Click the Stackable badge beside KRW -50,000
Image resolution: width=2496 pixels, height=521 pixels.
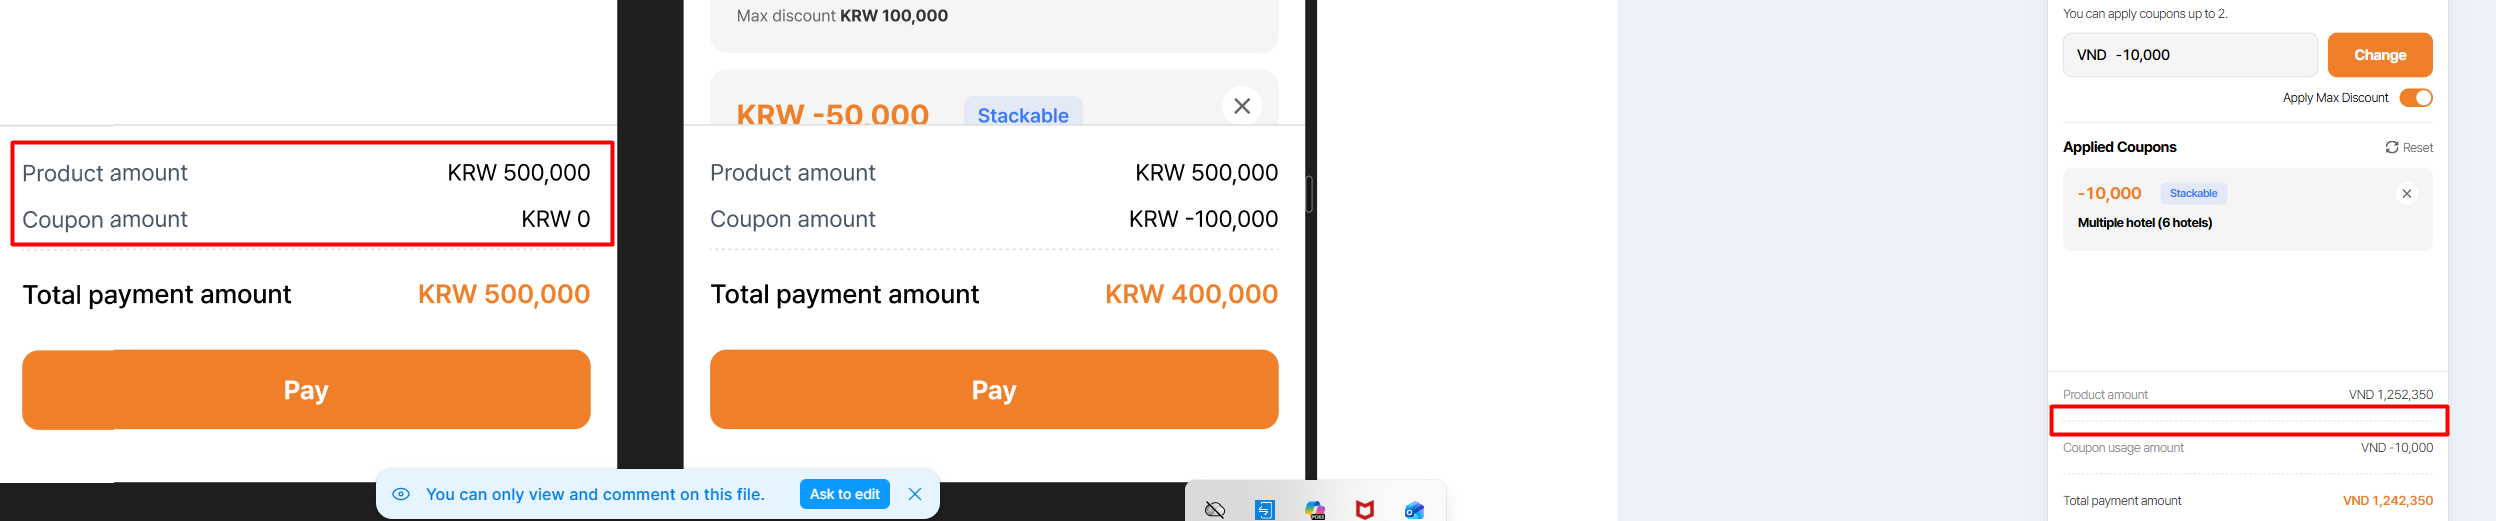click(1022, 115)
